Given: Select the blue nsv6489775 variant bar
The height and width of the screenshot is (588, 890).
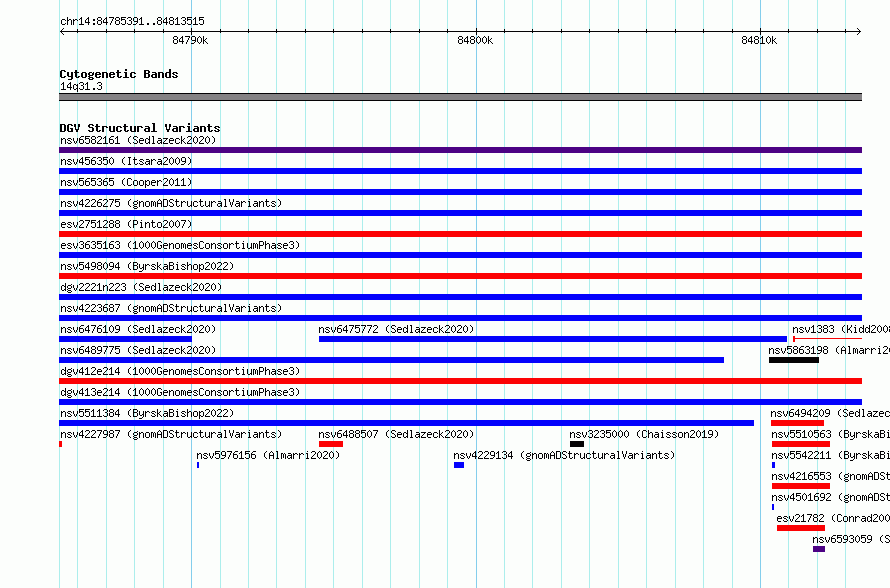Looking at the screenshot, I should click(392, 360).
